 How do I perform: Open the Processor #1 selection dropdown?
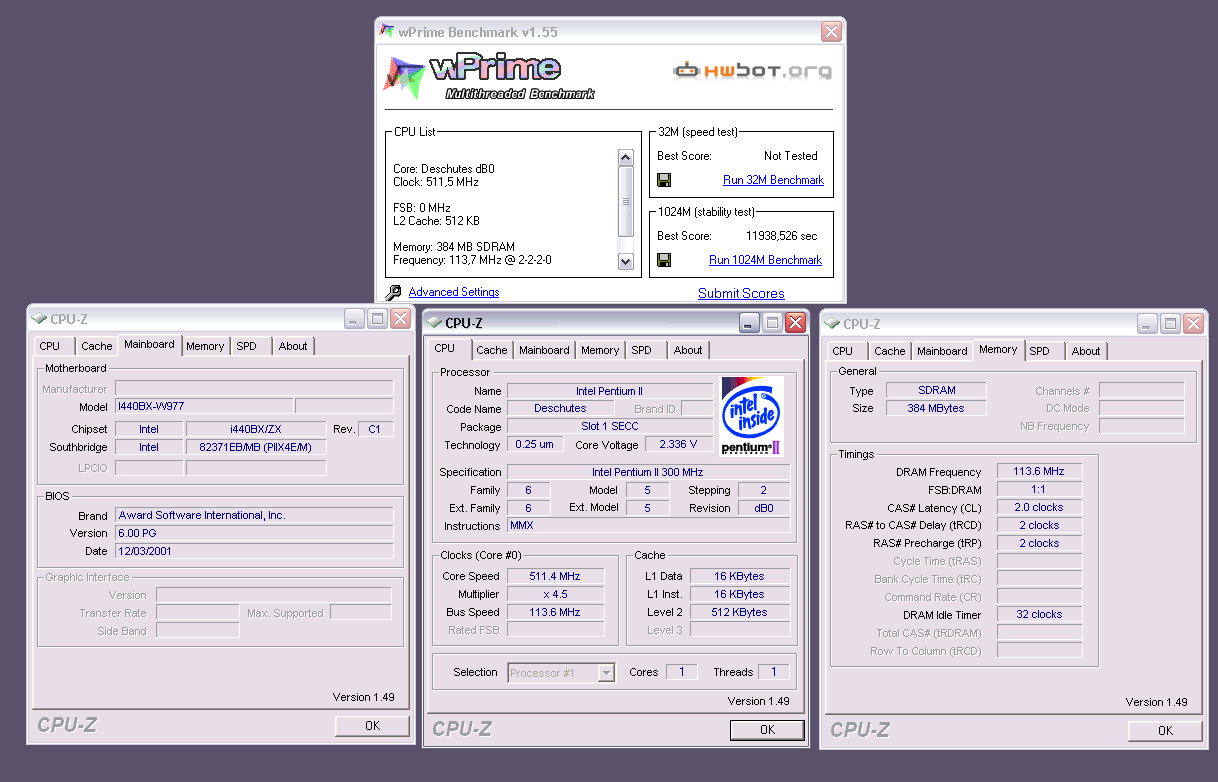[605, 673]
